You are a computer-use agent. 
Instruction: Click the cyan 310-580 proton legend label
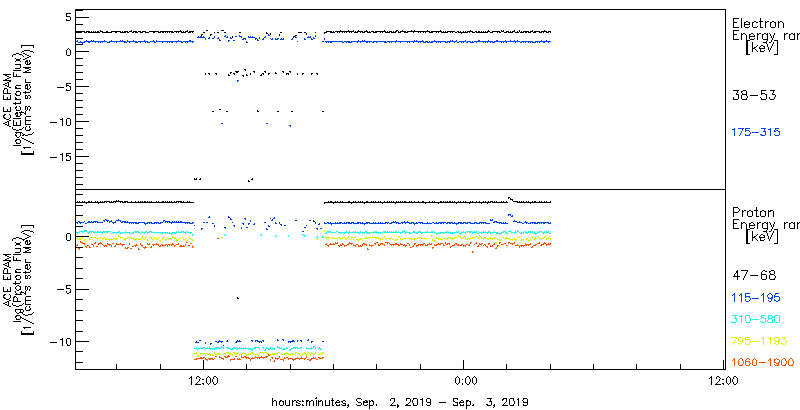pyautogui.click(x=756, y=320)
